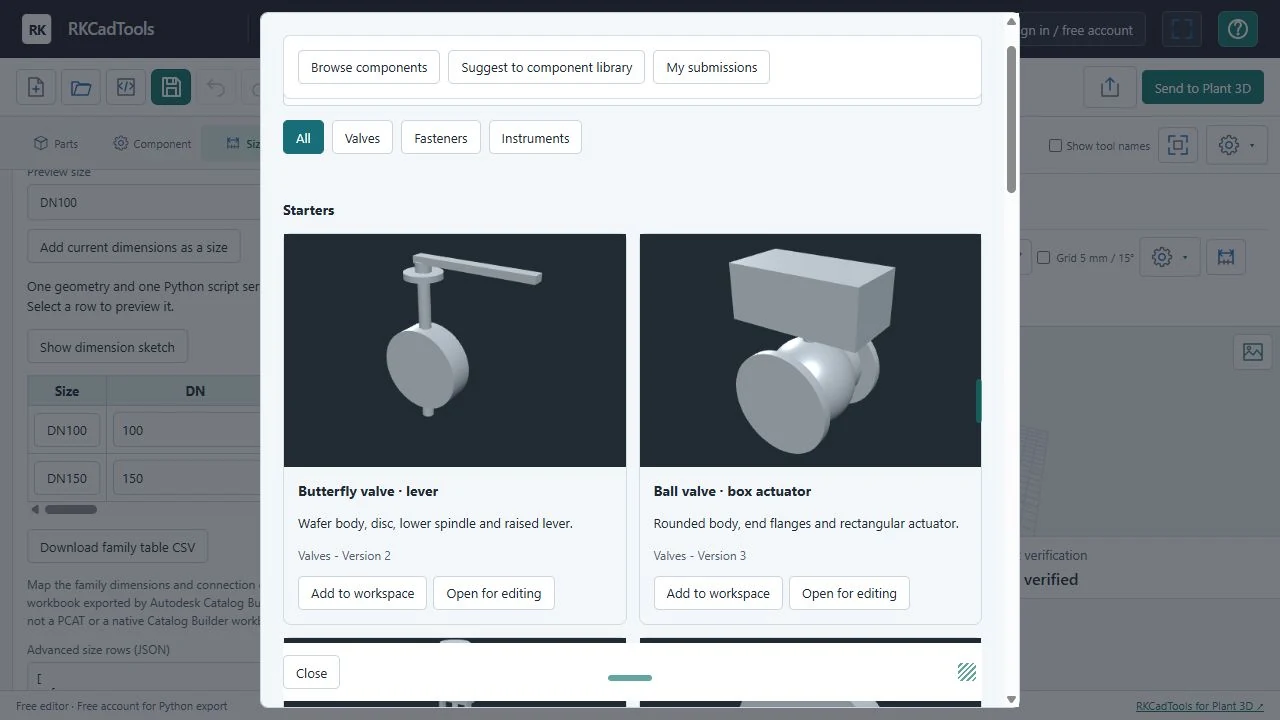Create a new file via toolbar icon

click(x=36, y=87)
